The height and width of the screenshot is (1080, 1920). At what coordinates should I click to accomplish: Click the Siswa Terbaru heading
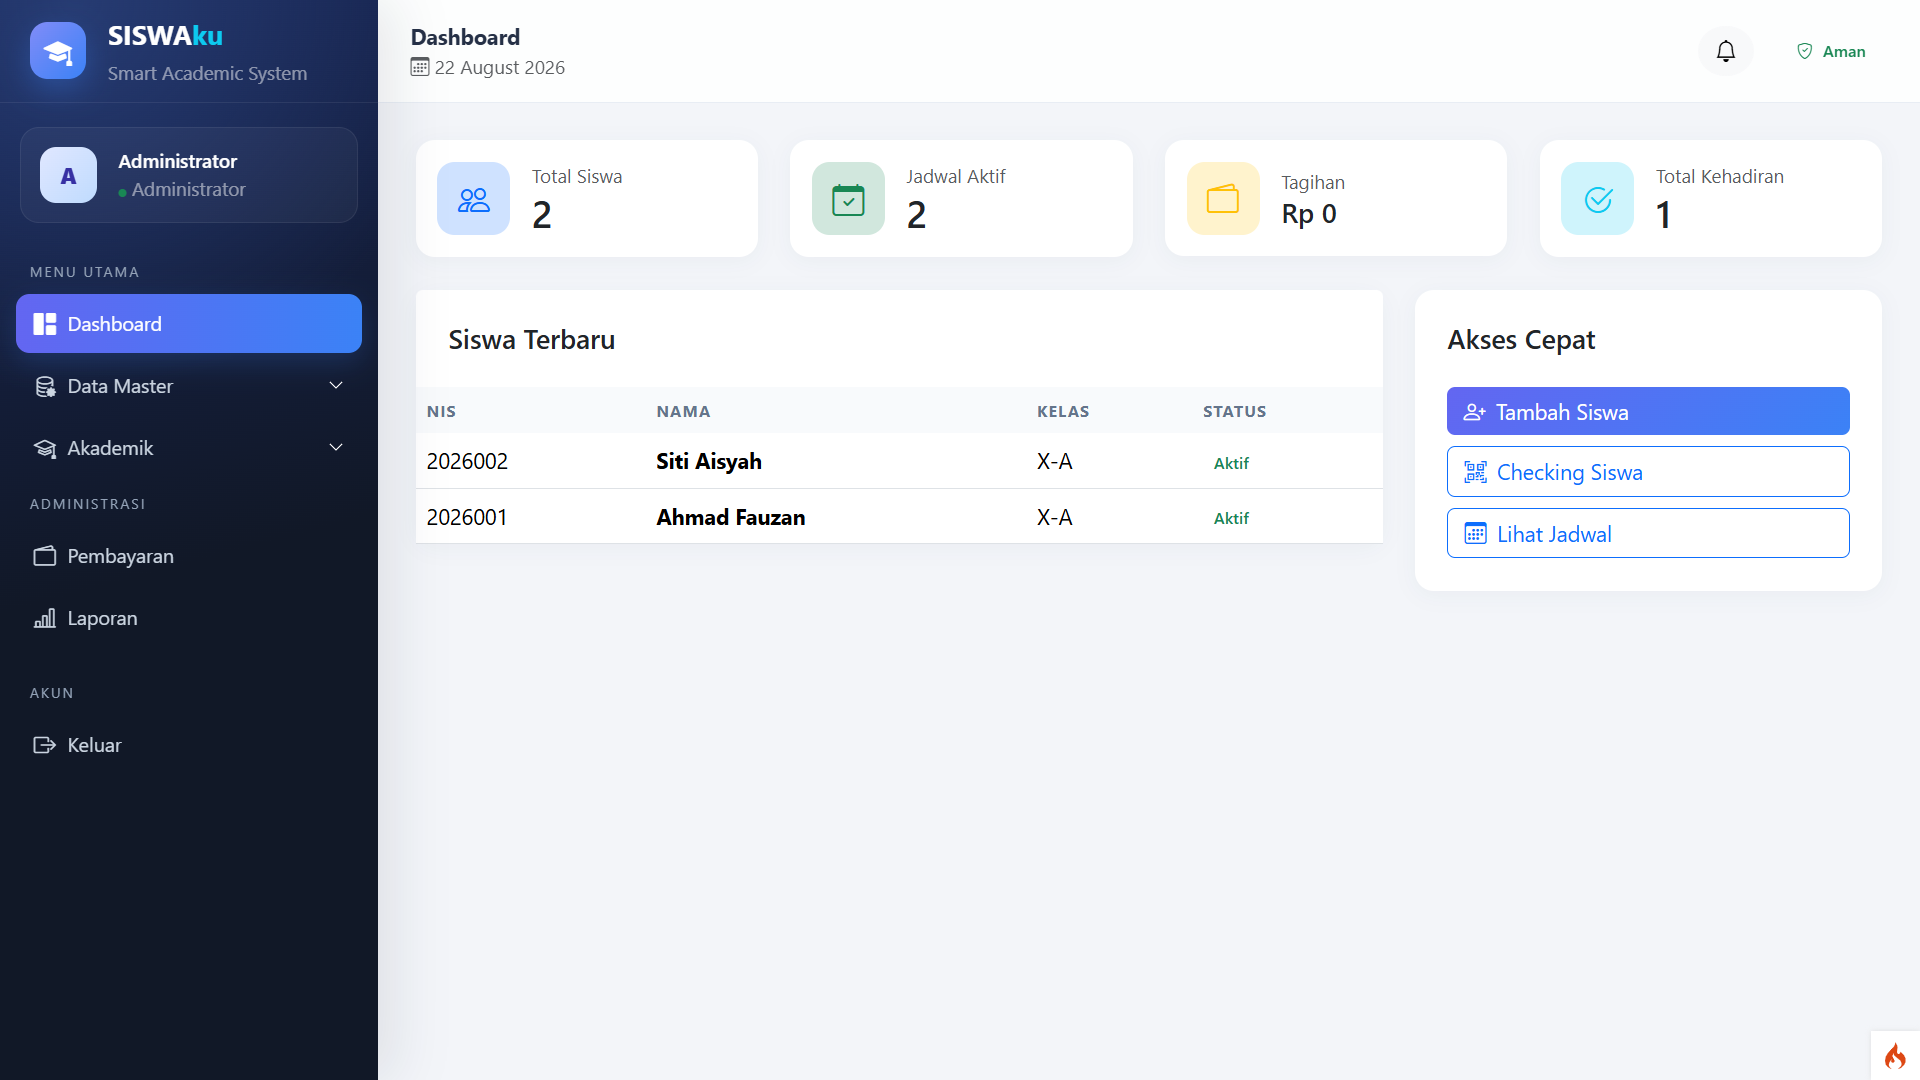click(x=531, y=340)
